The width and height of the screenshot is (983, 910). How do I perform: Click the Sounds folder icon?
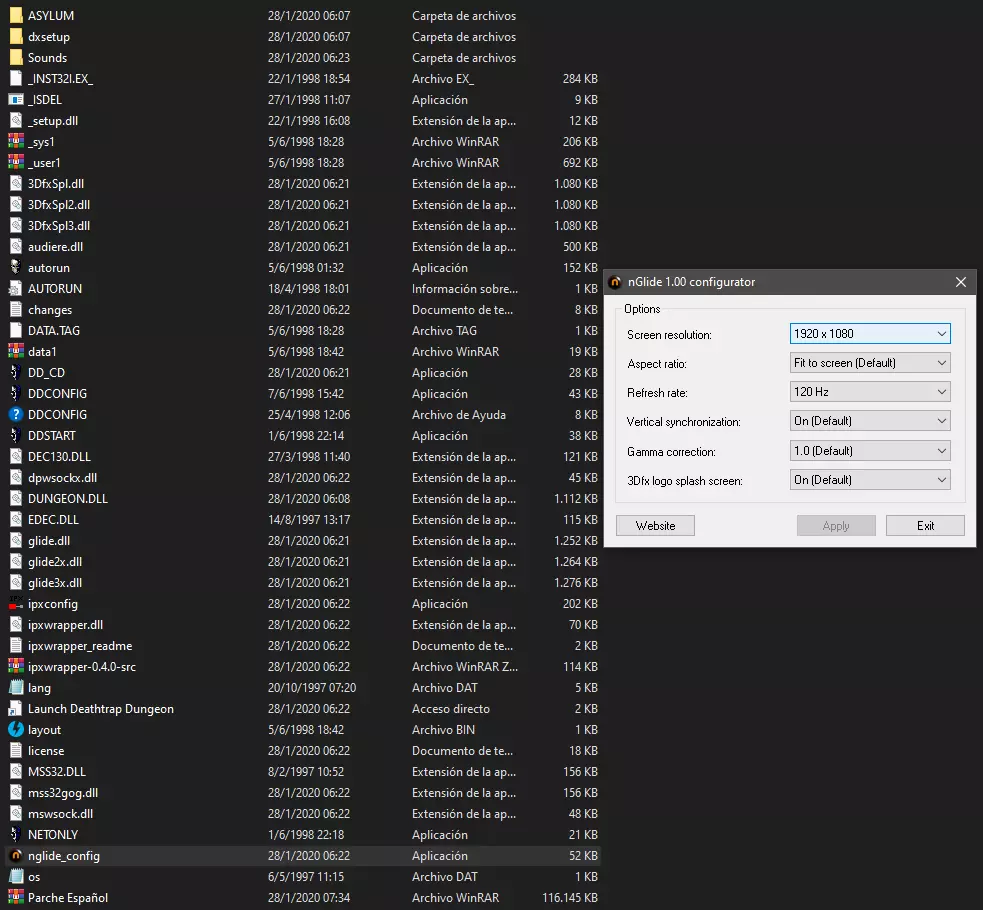pos(16,58)
